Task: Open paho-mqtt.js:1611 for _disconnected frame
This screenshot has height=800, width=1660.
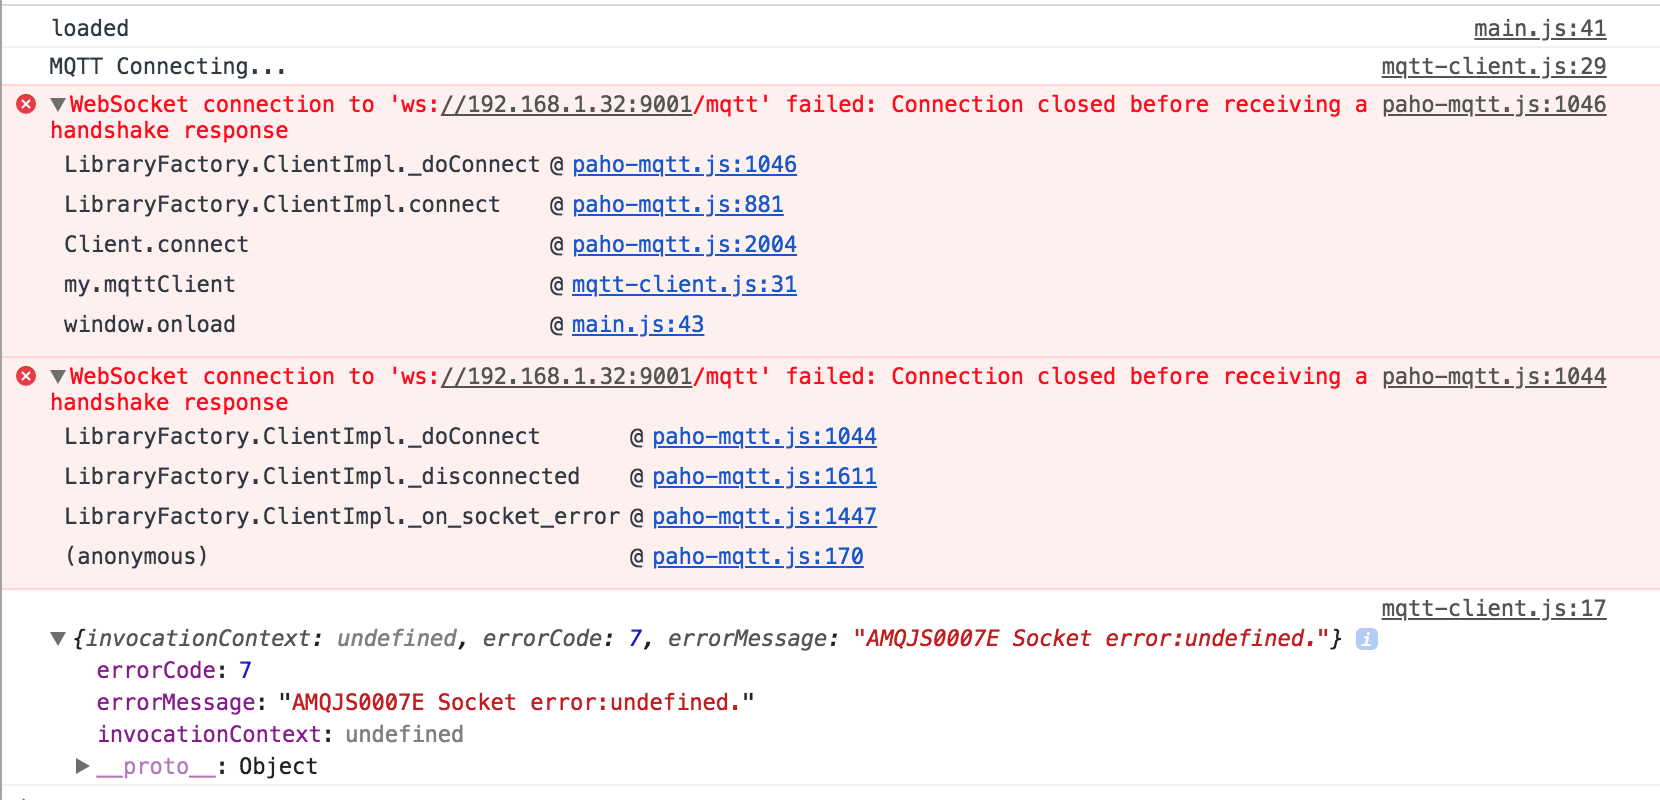Action: coord(764,476)
